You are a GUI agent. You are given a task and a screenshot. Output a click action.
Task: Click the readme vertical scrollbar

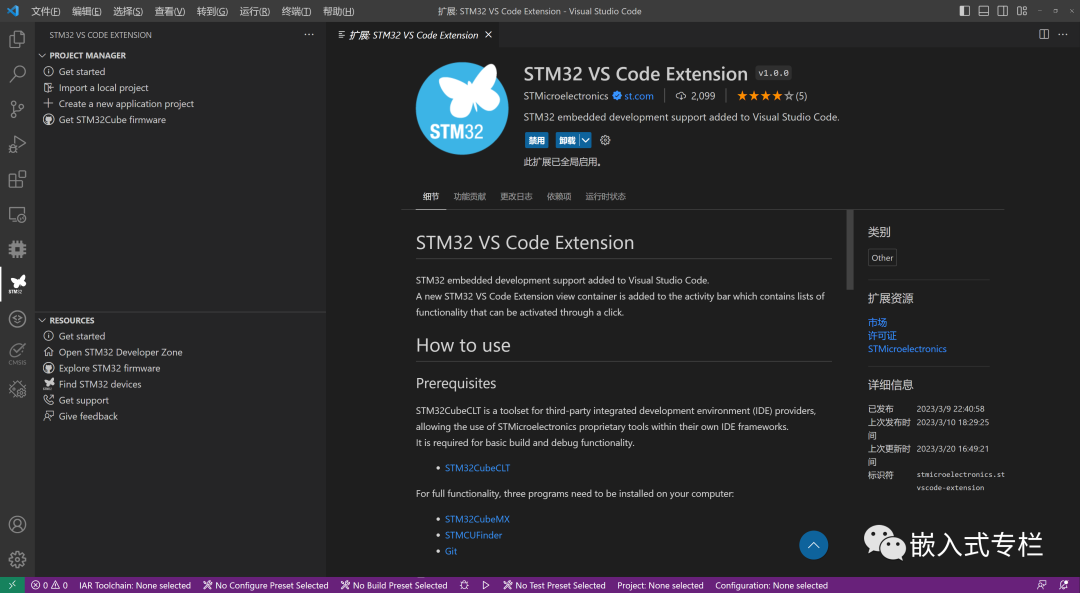850,250
